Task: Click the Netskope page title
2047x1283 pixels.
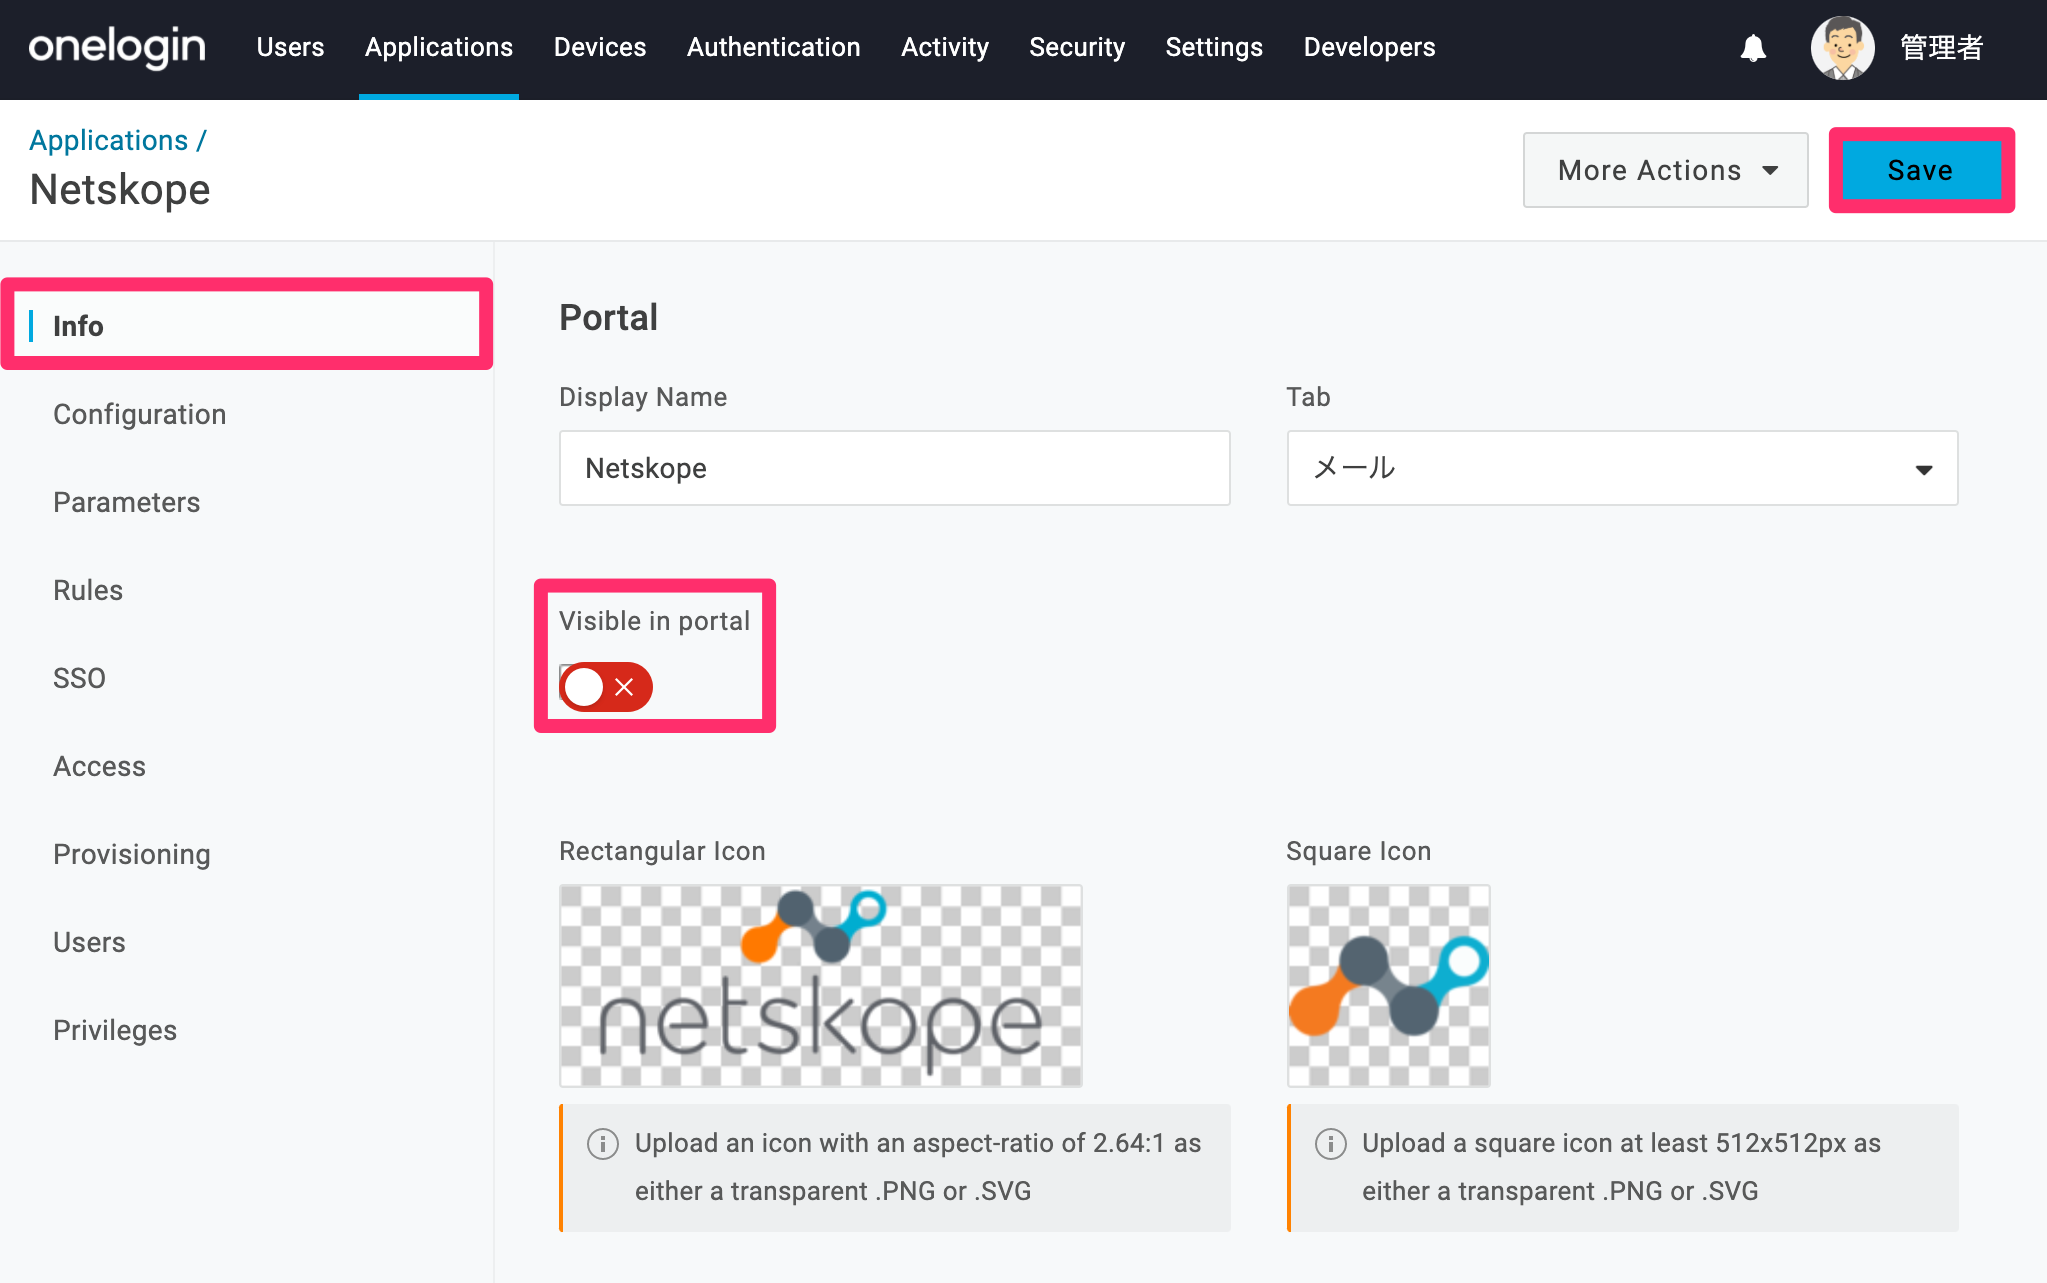Action: [x=120, y=190]
